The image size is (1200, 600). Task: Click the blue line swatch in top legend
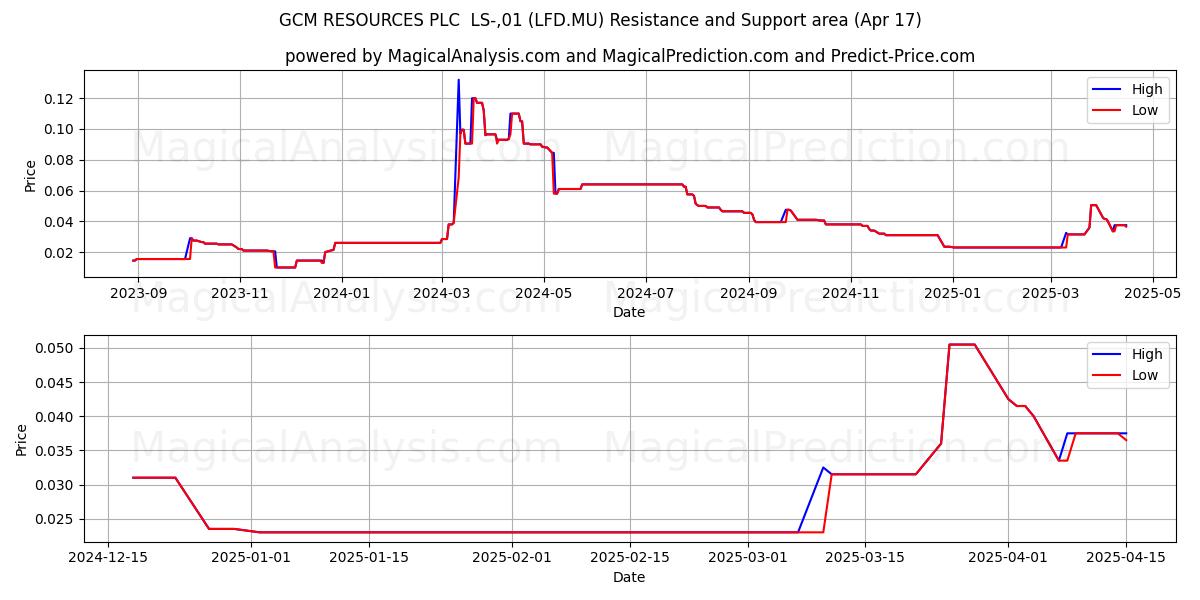tap(1108, 90)
